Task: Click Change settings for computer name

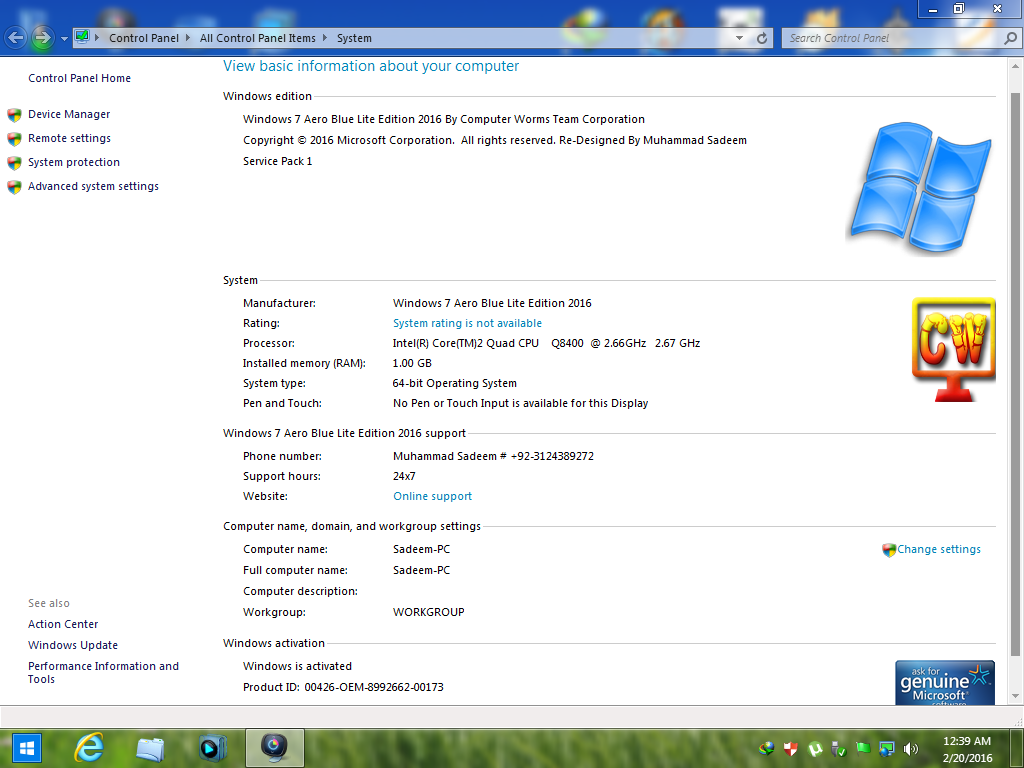Action: click(x=938, y=549)
